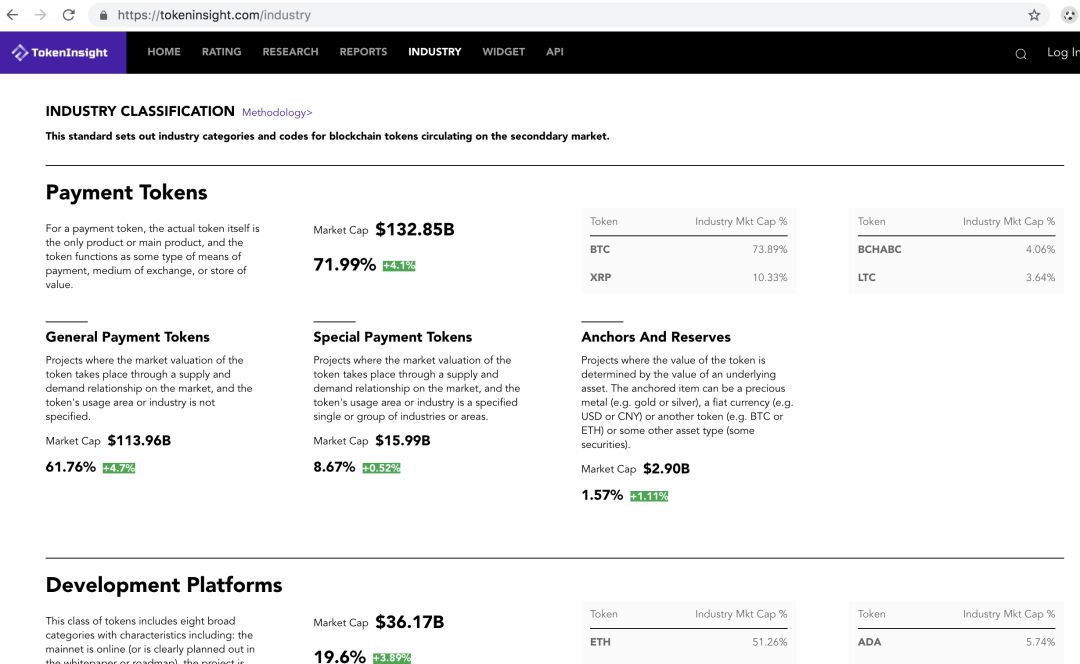Select the General Payment Tokens heading
Screen dimensions: 1080x664
[x=127, y=337]
